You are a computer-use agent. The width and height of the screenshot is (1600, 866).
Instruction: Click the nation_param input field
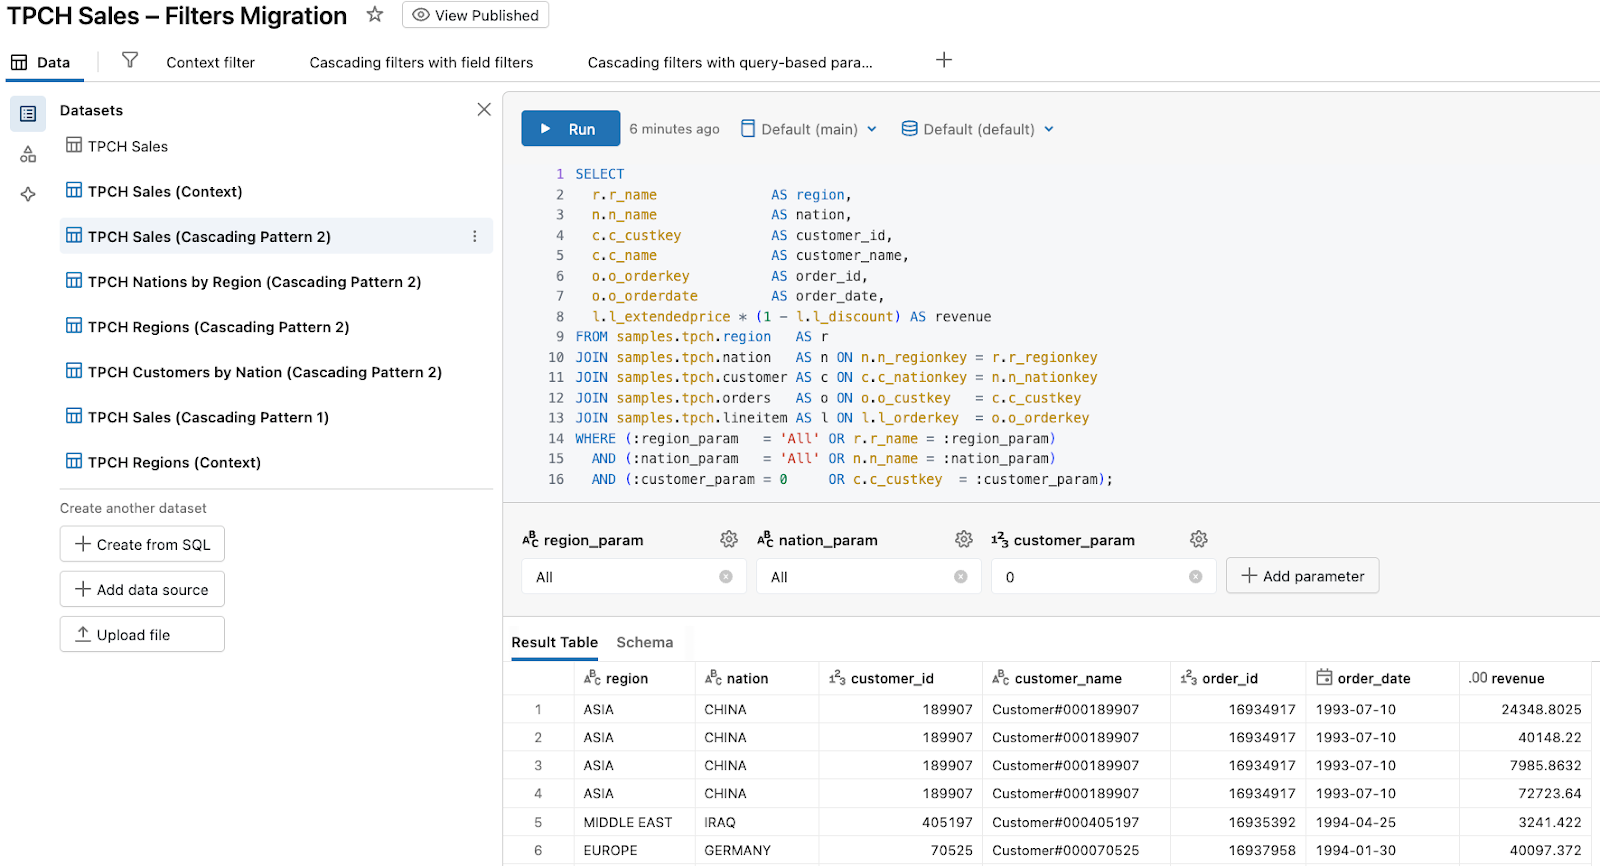pos(869,577)
